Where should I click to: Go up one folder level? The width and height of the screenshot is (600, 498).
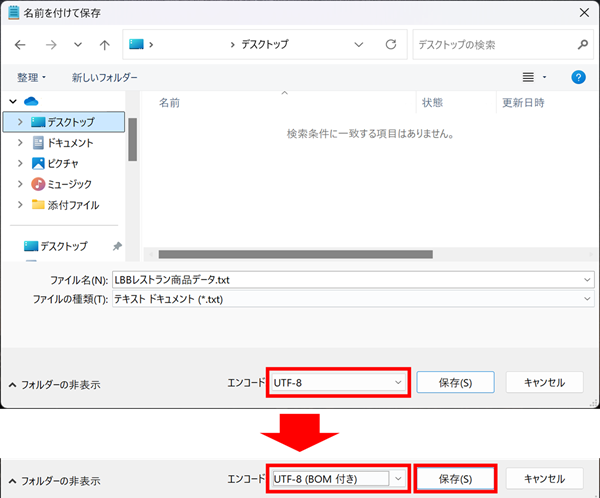pos(104,45)
